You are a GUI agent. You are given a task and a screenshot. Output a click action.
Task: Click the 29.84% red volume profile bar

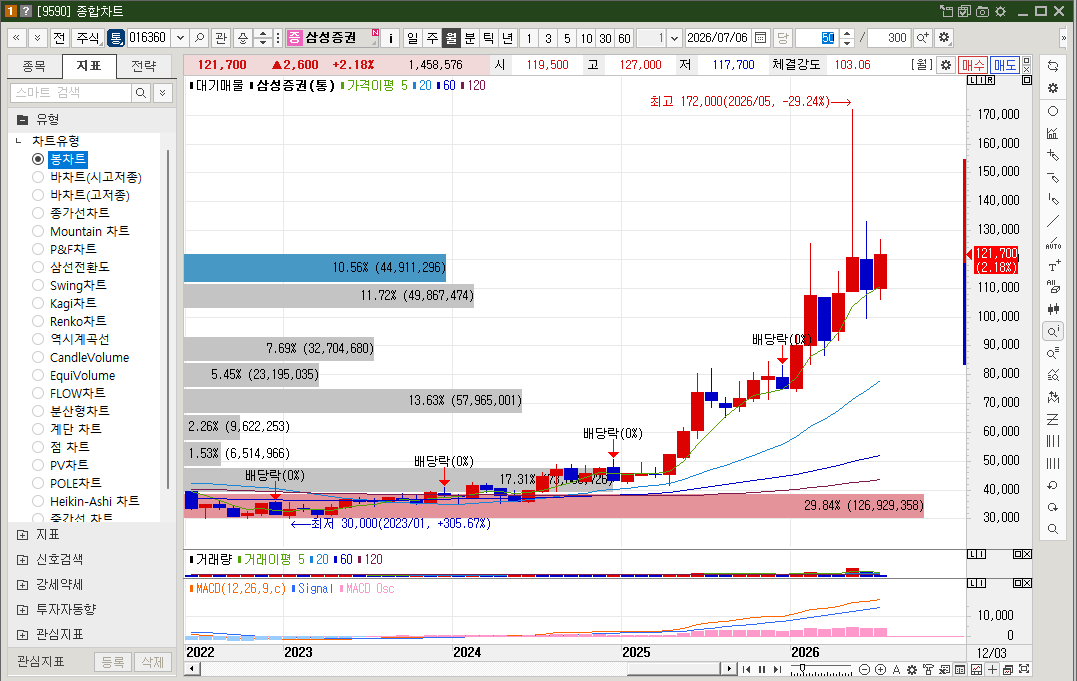pyautogui.click(x=554, y=506)
